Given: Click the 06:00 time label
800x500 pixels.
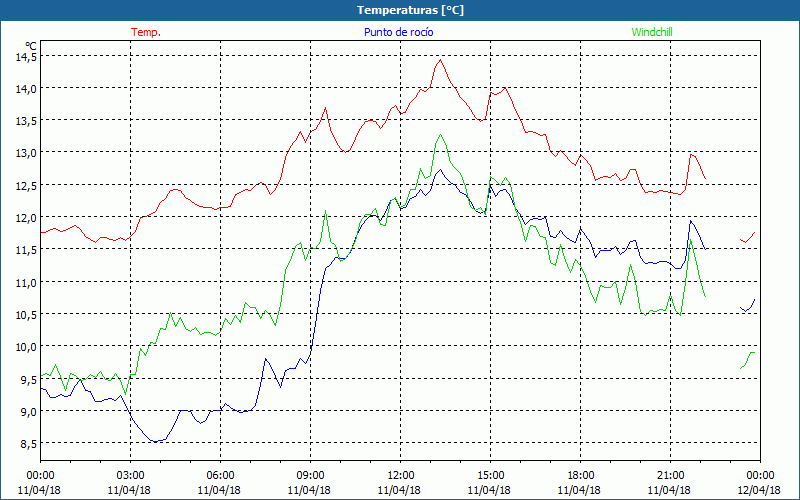Looking at the screenshot, I should (220, 476).
